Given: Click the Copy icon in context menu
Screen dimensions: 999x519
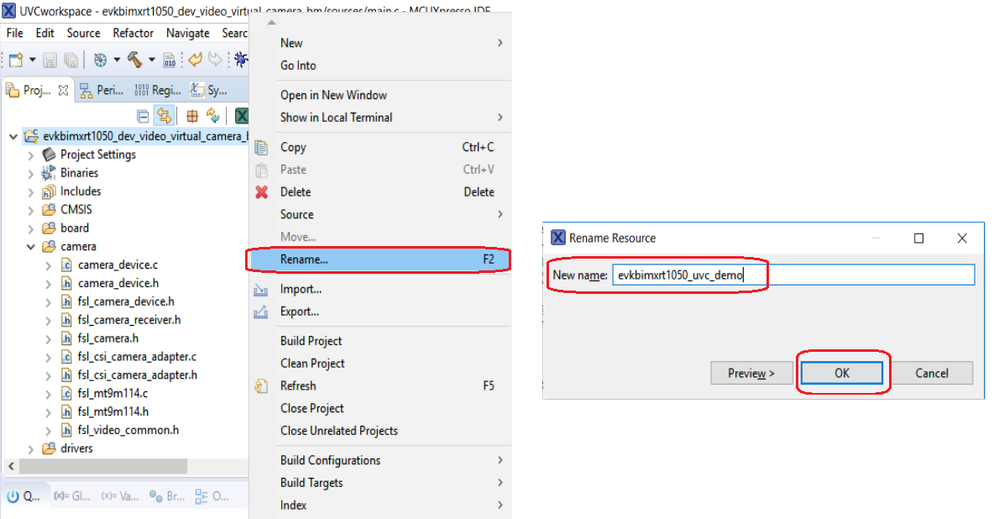Looking at the screenshot, I should tap(262, 147).
